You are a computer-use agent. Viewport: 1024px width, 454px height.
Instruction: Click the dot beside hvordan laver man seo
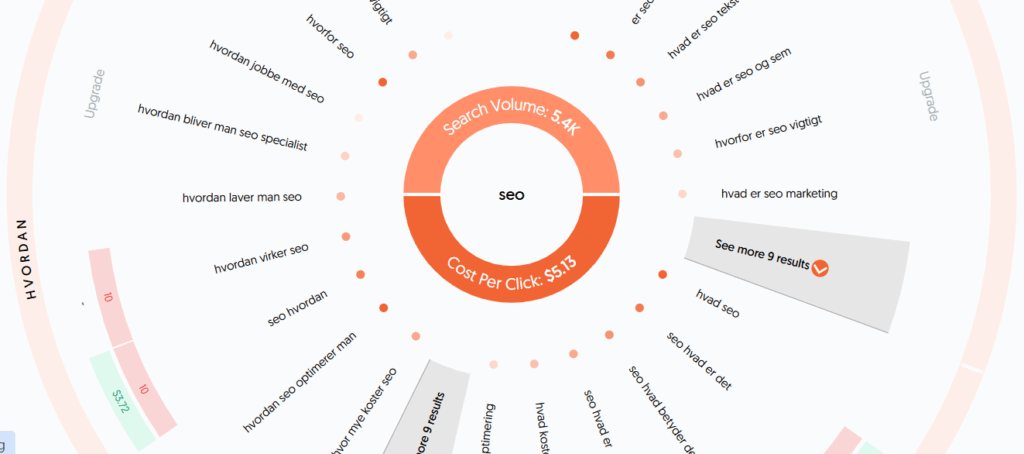click(341, 196)
